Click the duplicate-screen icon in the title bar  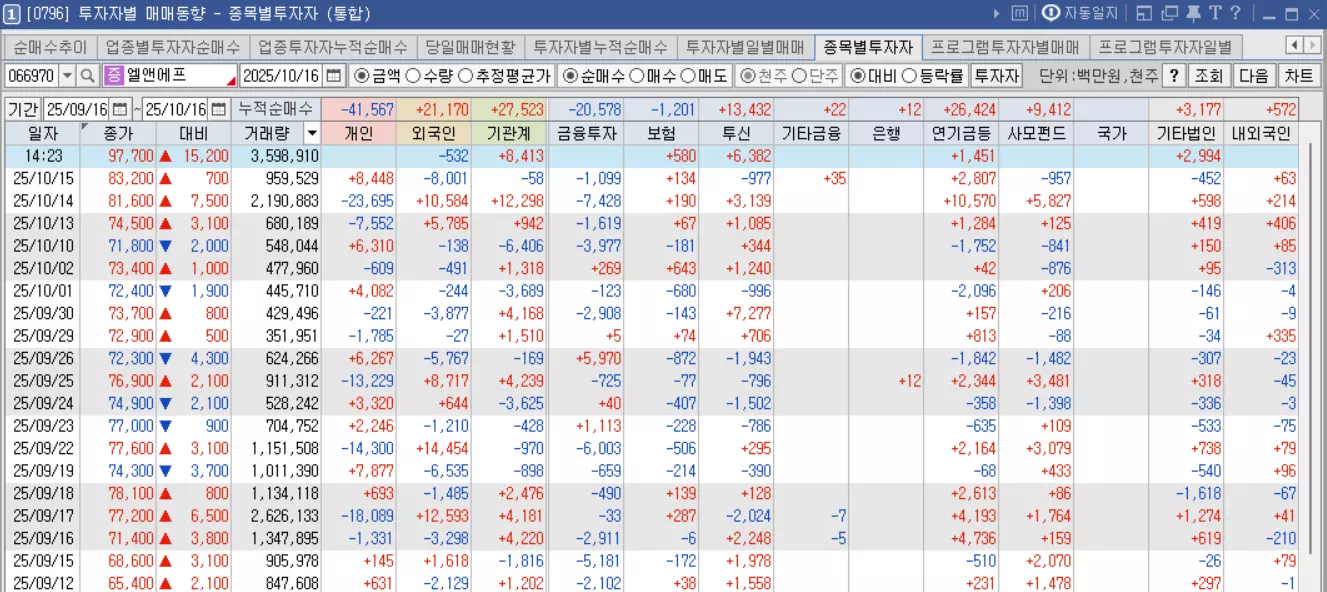[x=1170, y=12]
